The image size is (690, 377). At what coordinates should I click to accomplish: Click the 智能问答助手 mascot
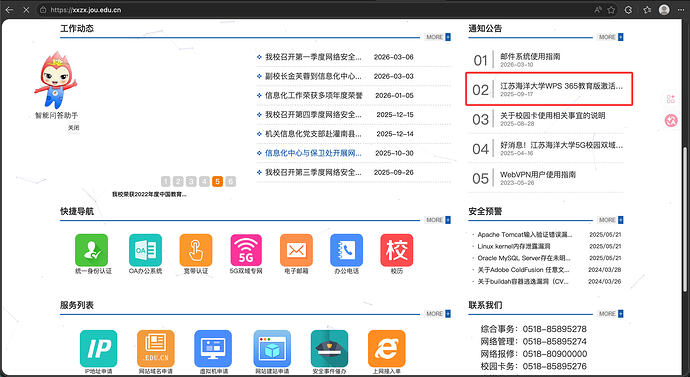pos(56,80)
